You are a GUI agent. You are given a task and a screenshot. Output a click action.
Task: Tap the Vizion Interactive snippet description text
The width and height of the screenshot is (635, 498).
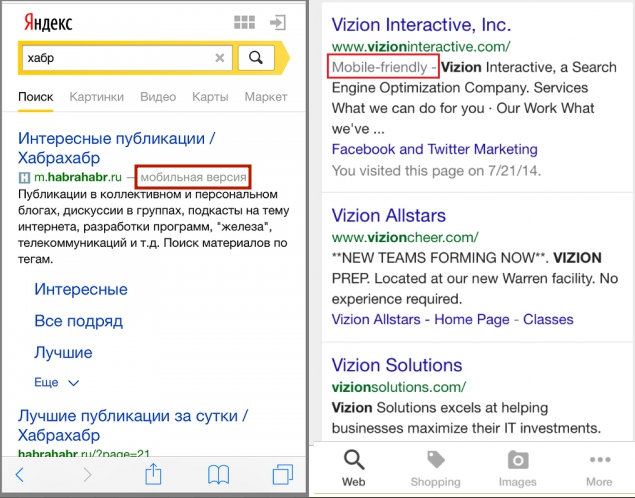(x=474, y=98)
